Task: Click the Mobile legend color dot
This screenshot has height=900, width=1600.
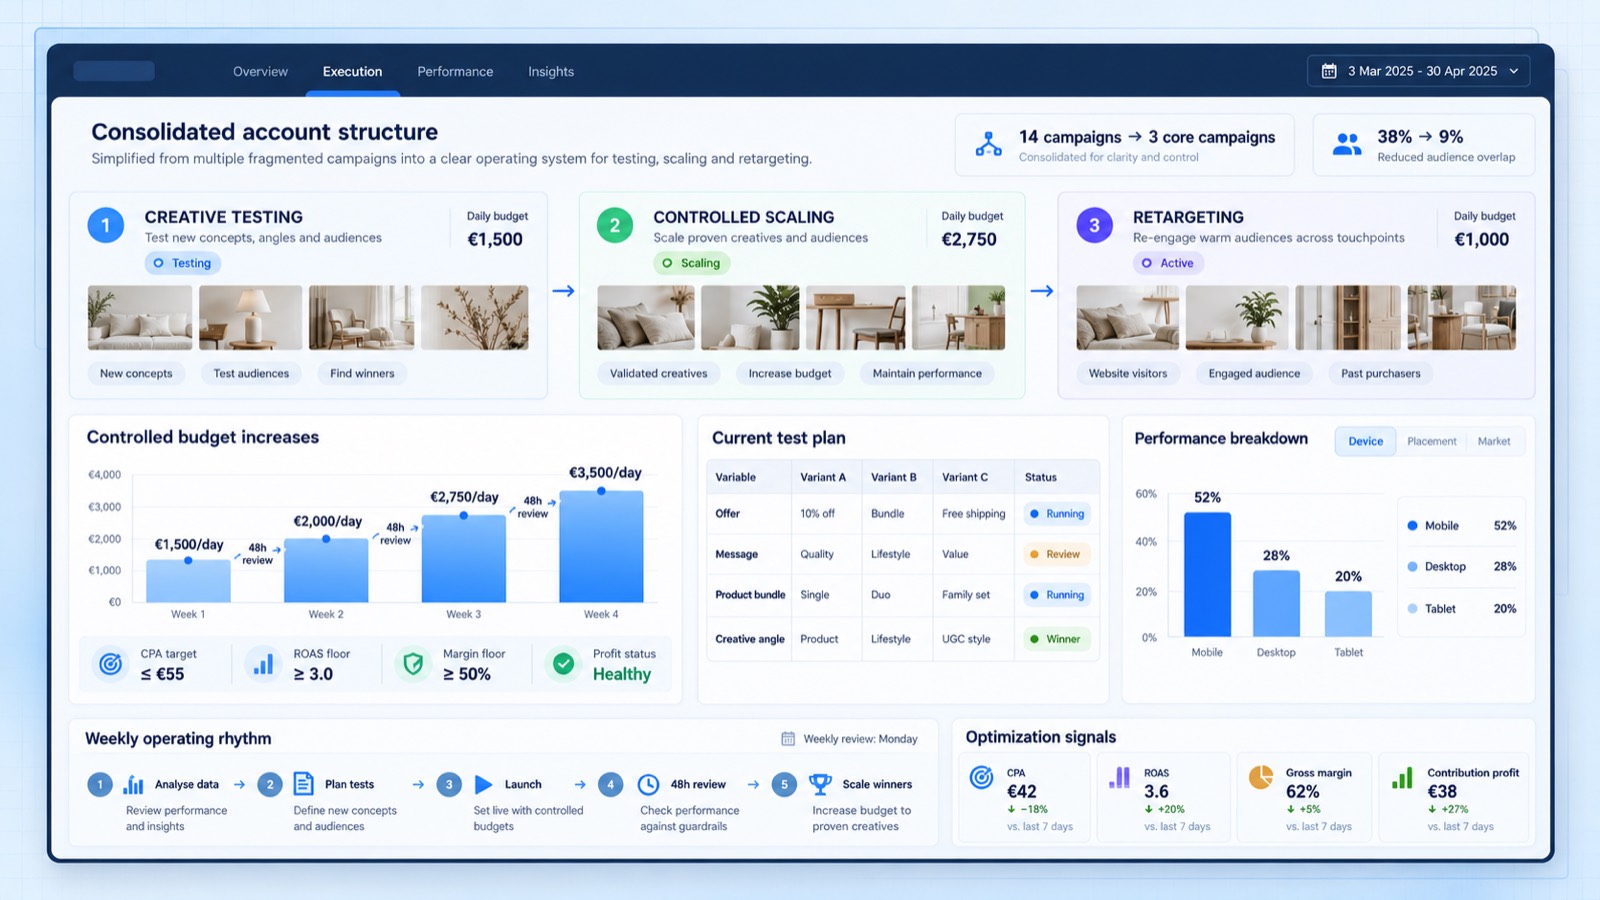Action: [x=1412, y=526]
